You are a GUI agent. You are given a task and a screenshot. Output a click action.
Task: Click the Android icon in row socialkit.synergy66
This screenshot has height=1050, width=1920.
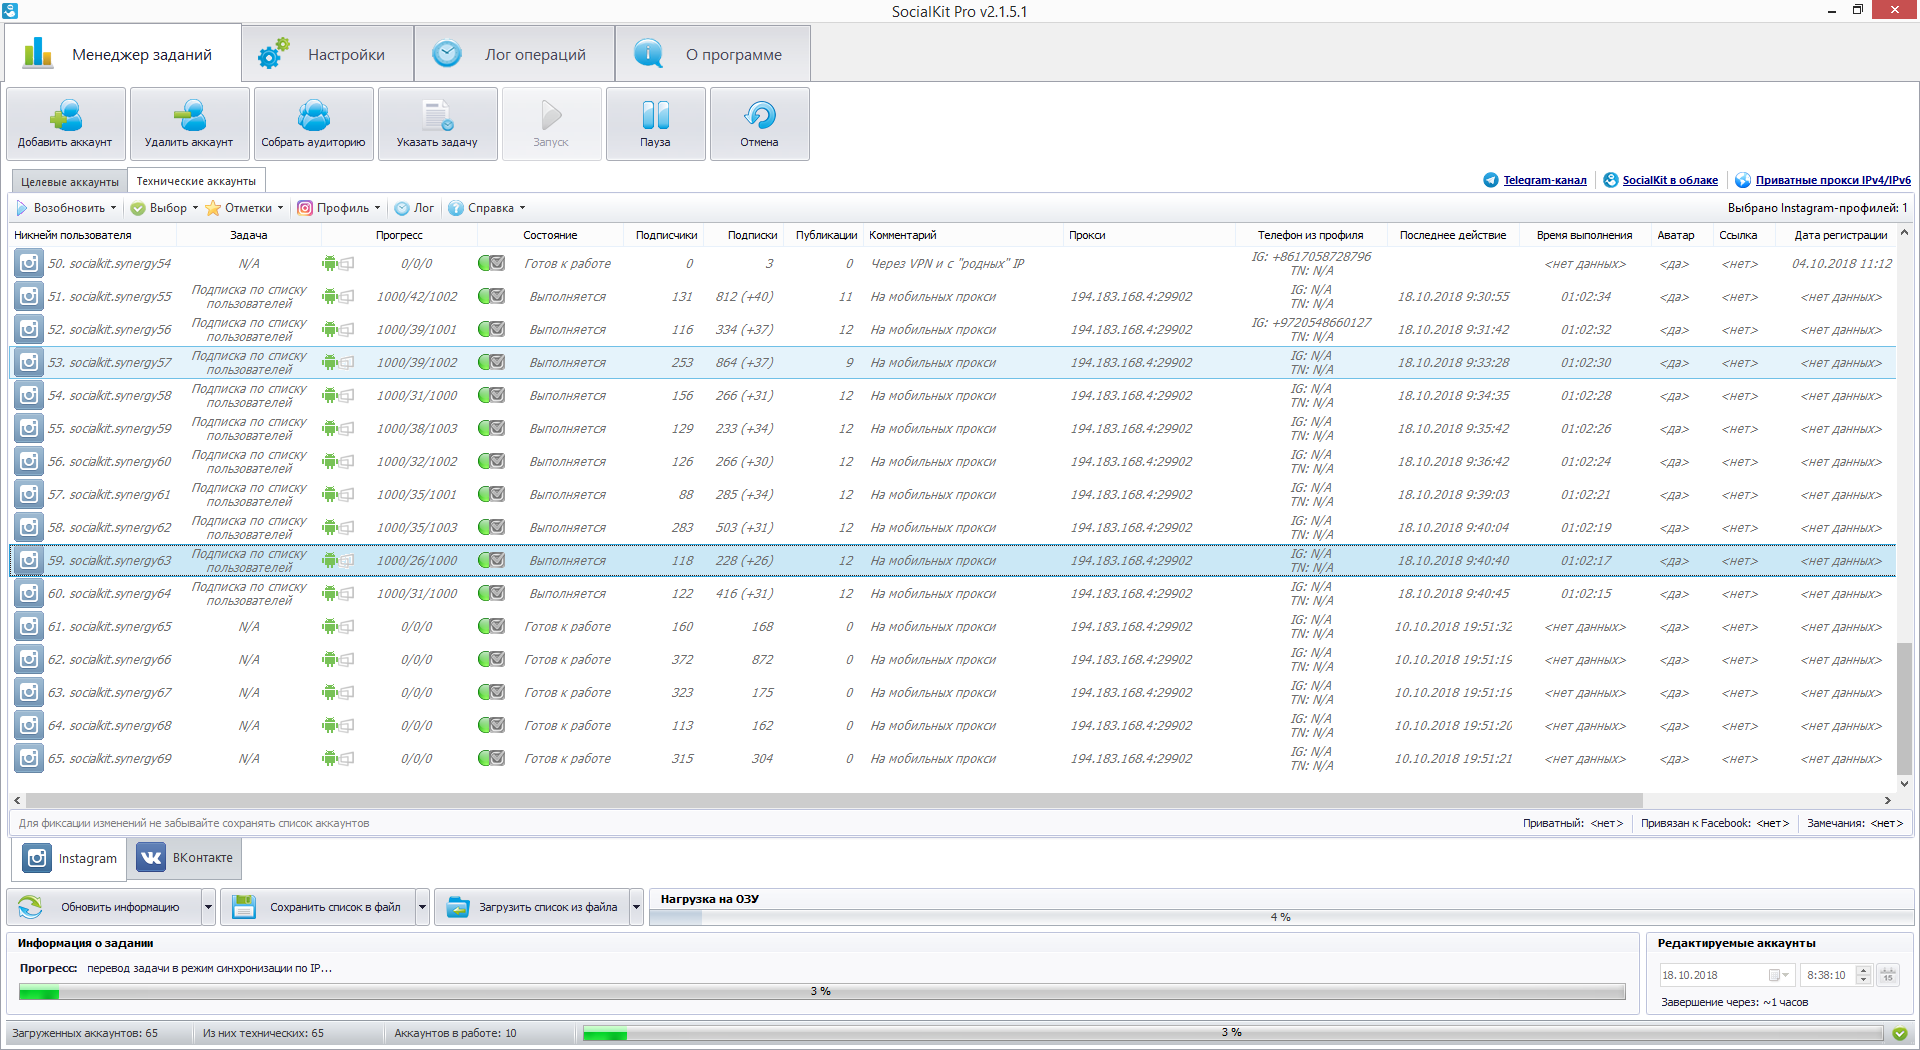(x=330, y=660)
